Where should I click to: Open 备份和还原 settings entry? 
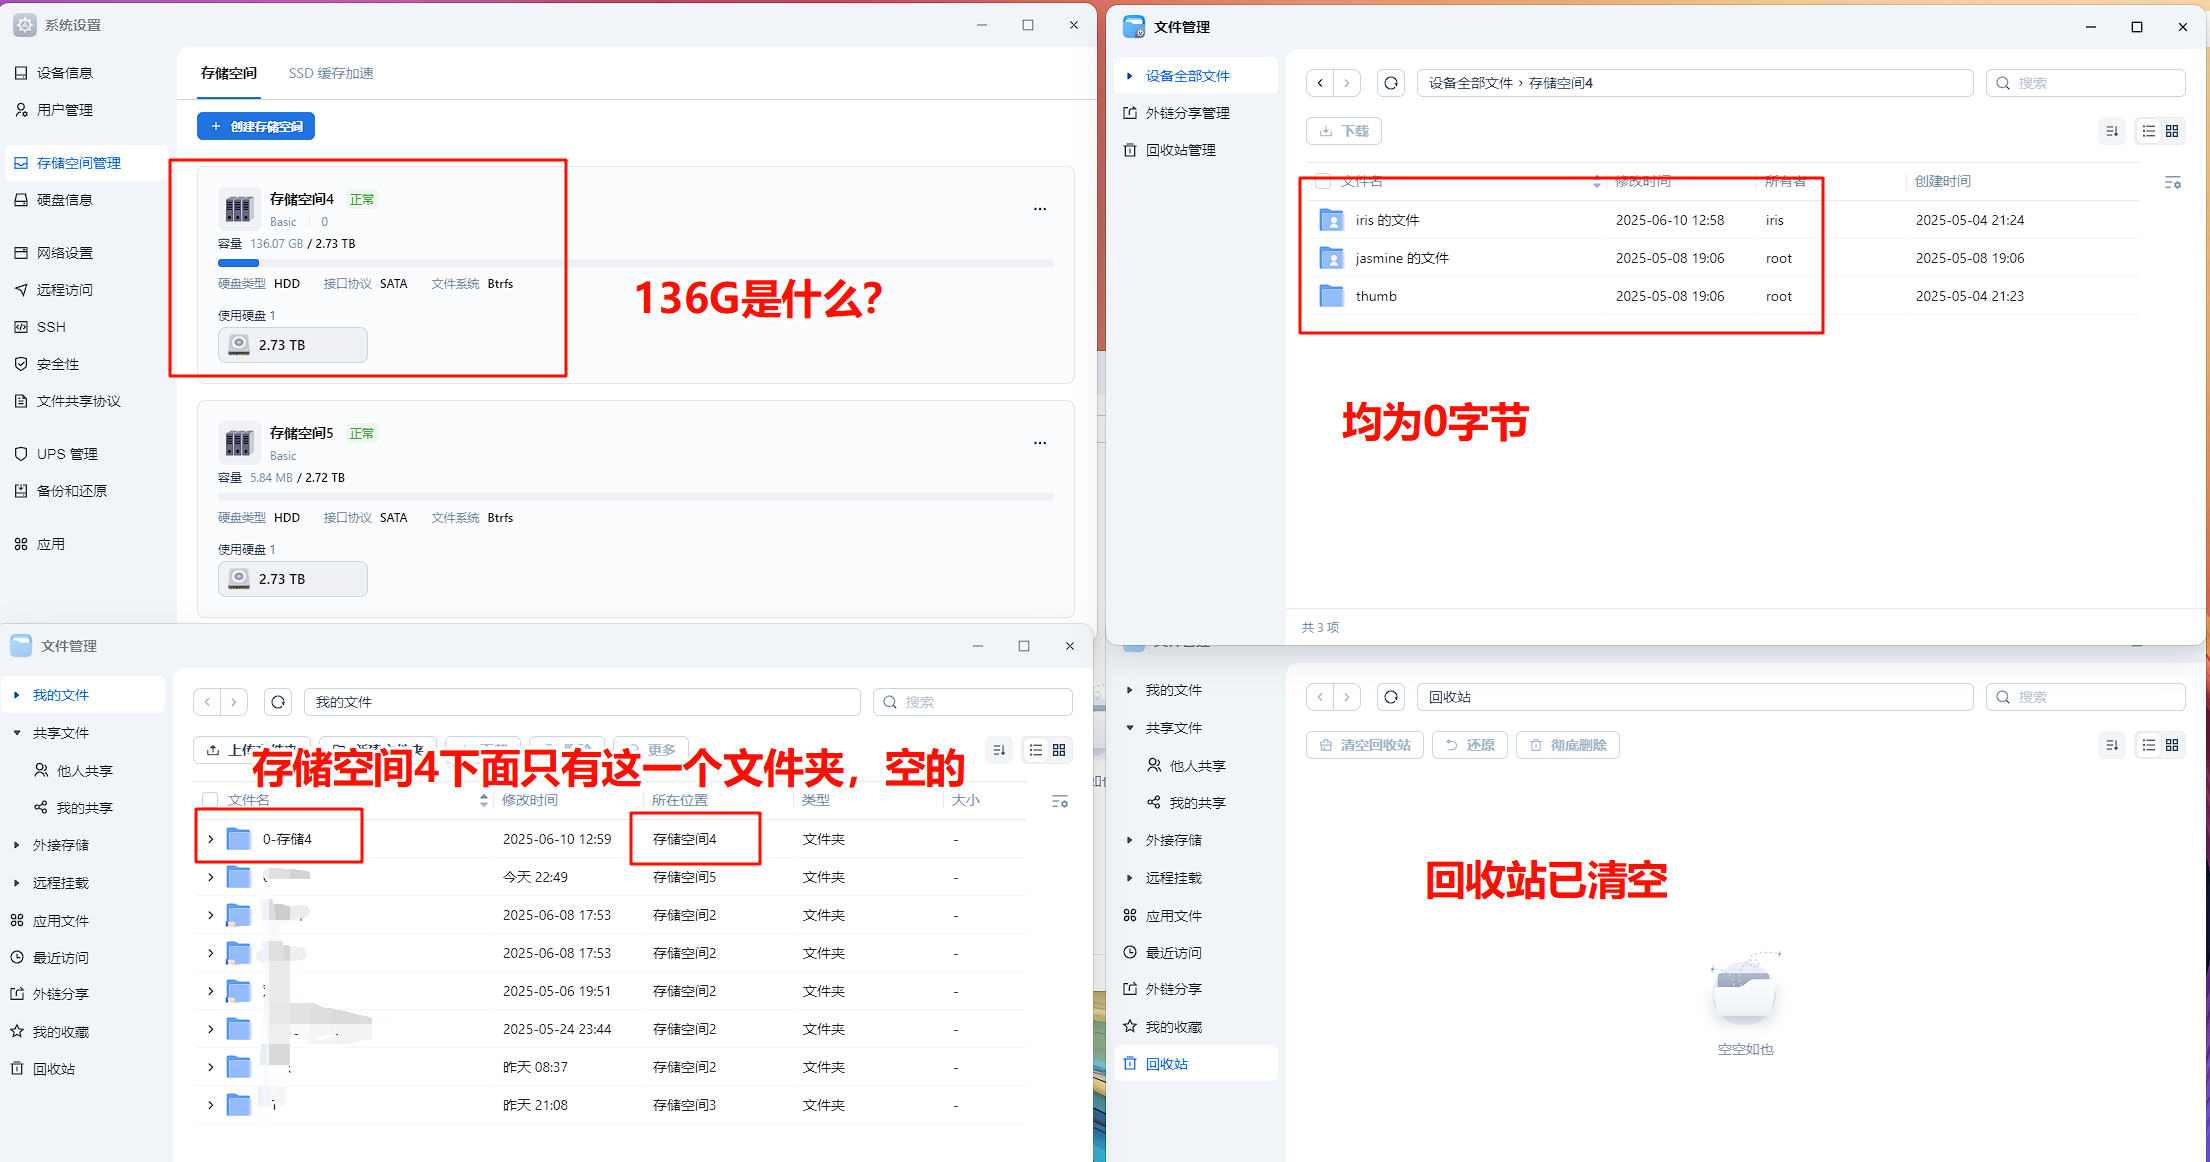[72, 491]
